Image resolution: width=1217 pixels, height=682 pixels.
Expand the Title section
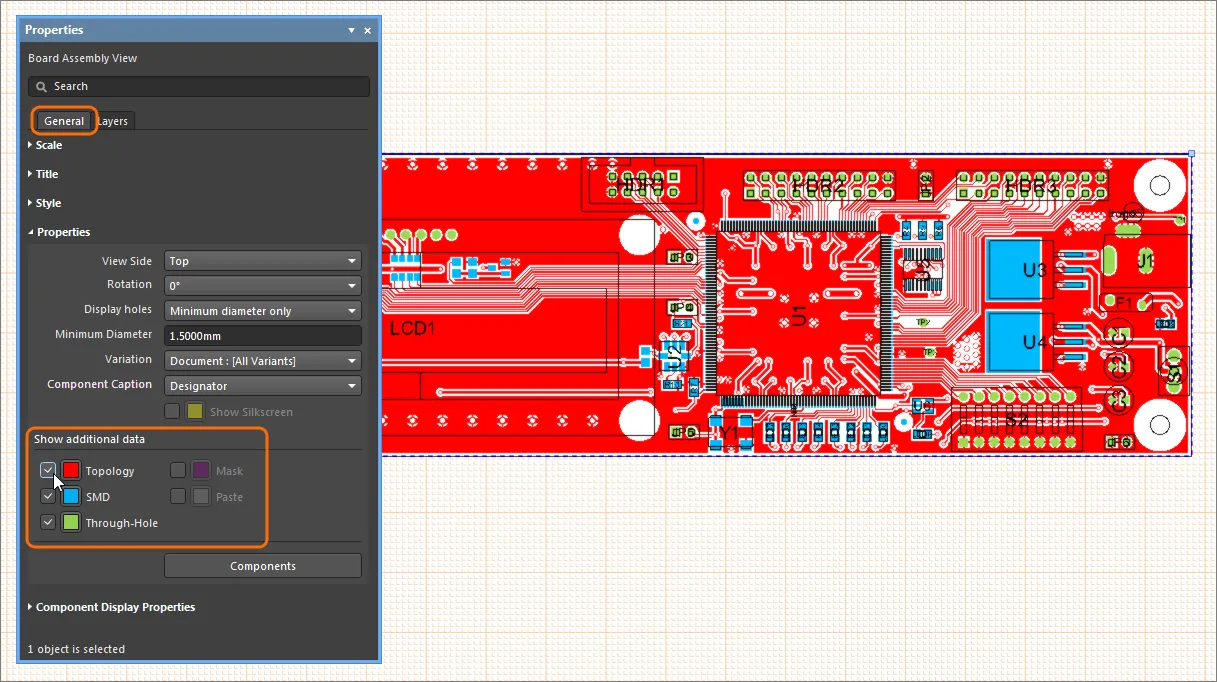point(43,174)
